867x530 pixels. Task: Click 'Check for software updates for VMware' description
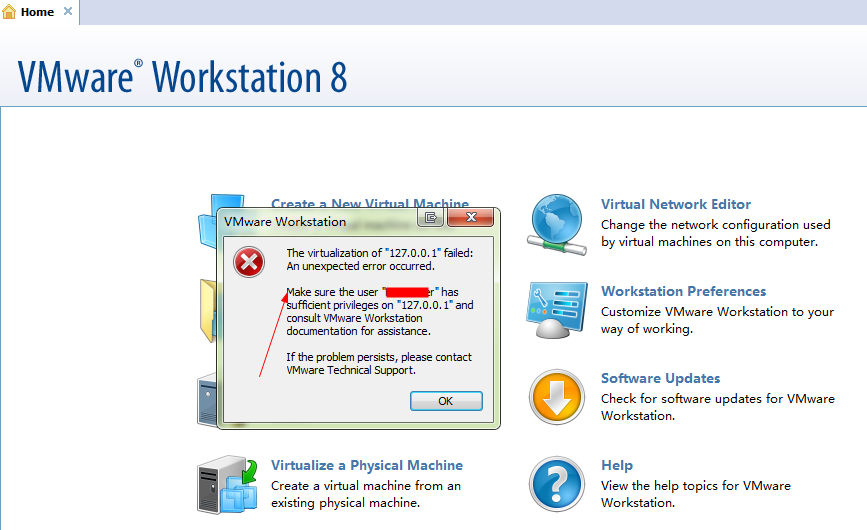click(x=718, y=398)
